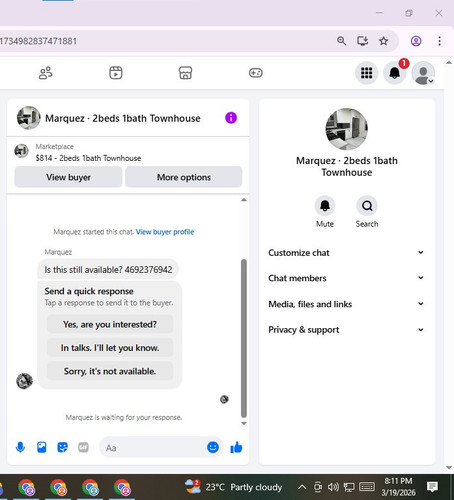Click the $814 listing small thumbnail

pos(21,151)
